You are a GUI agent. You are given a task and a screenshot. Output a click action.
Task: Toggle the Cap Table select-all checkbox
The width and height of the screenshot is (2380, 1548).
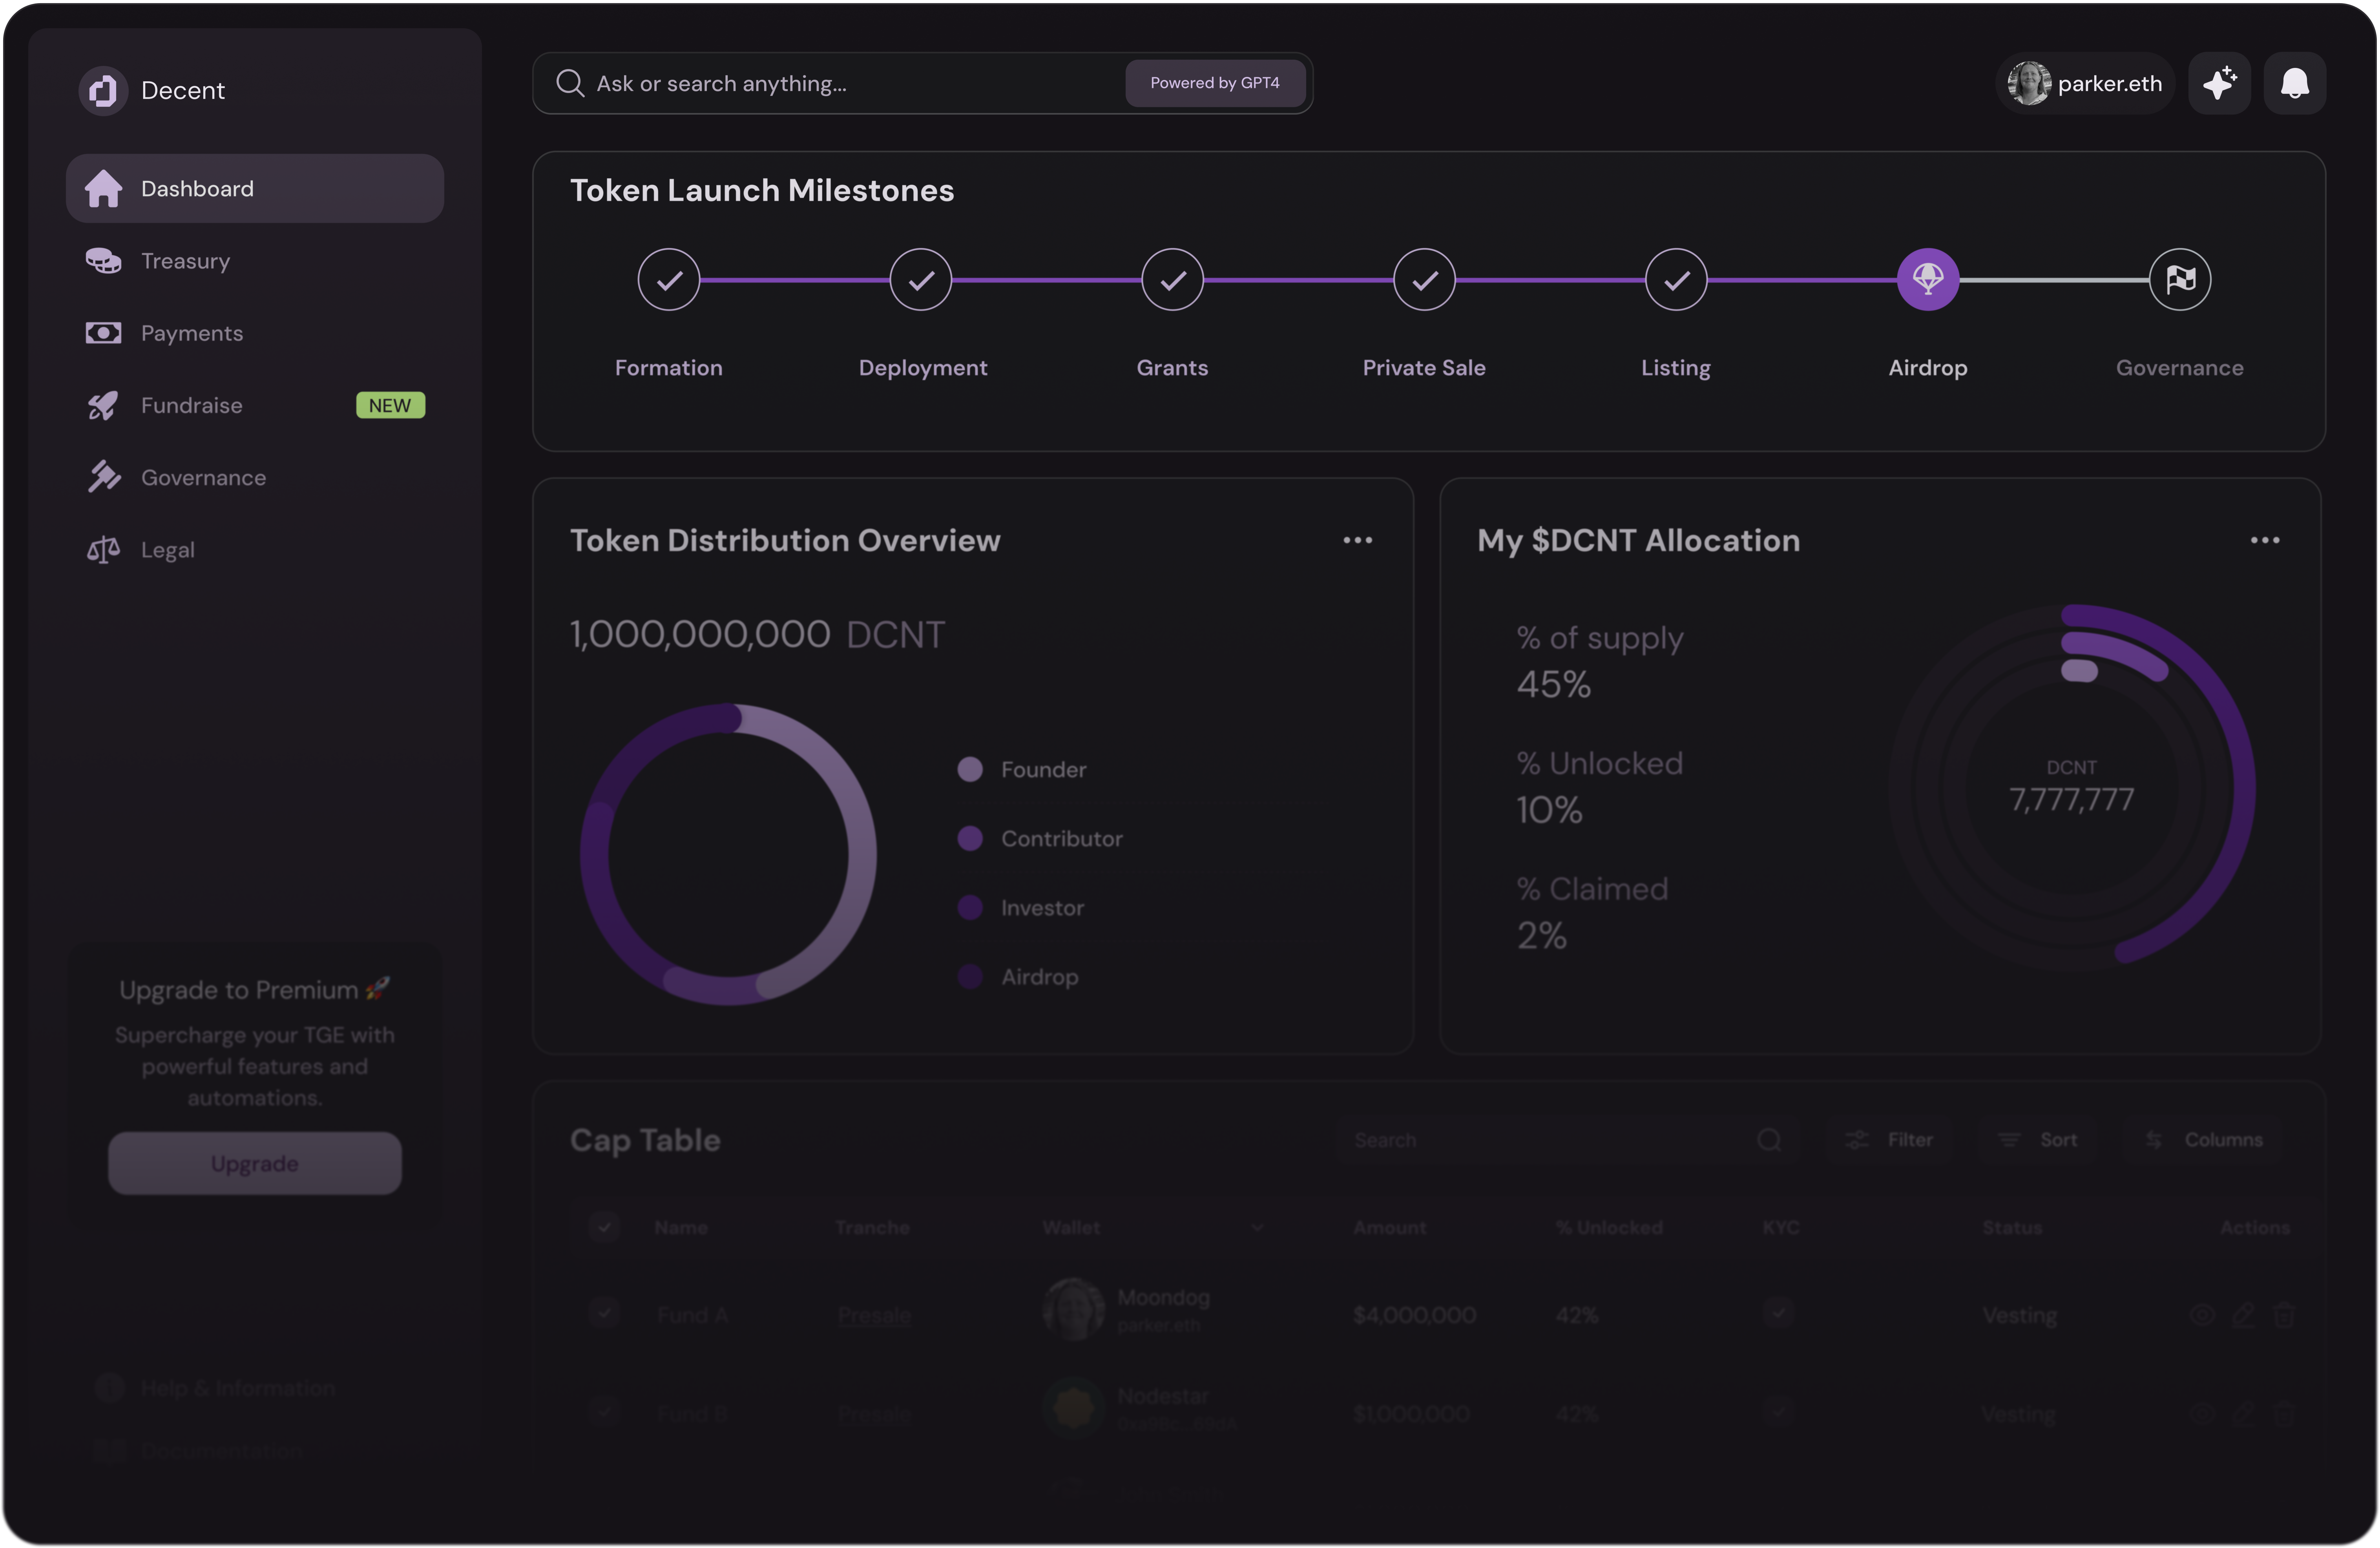point(604,1226)
